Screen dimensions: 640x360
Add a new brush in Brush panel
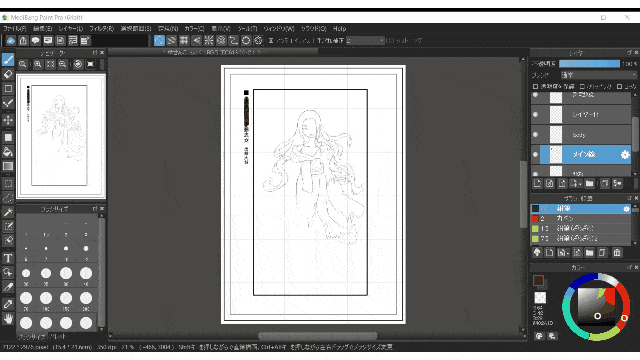[x=549, y=253]
